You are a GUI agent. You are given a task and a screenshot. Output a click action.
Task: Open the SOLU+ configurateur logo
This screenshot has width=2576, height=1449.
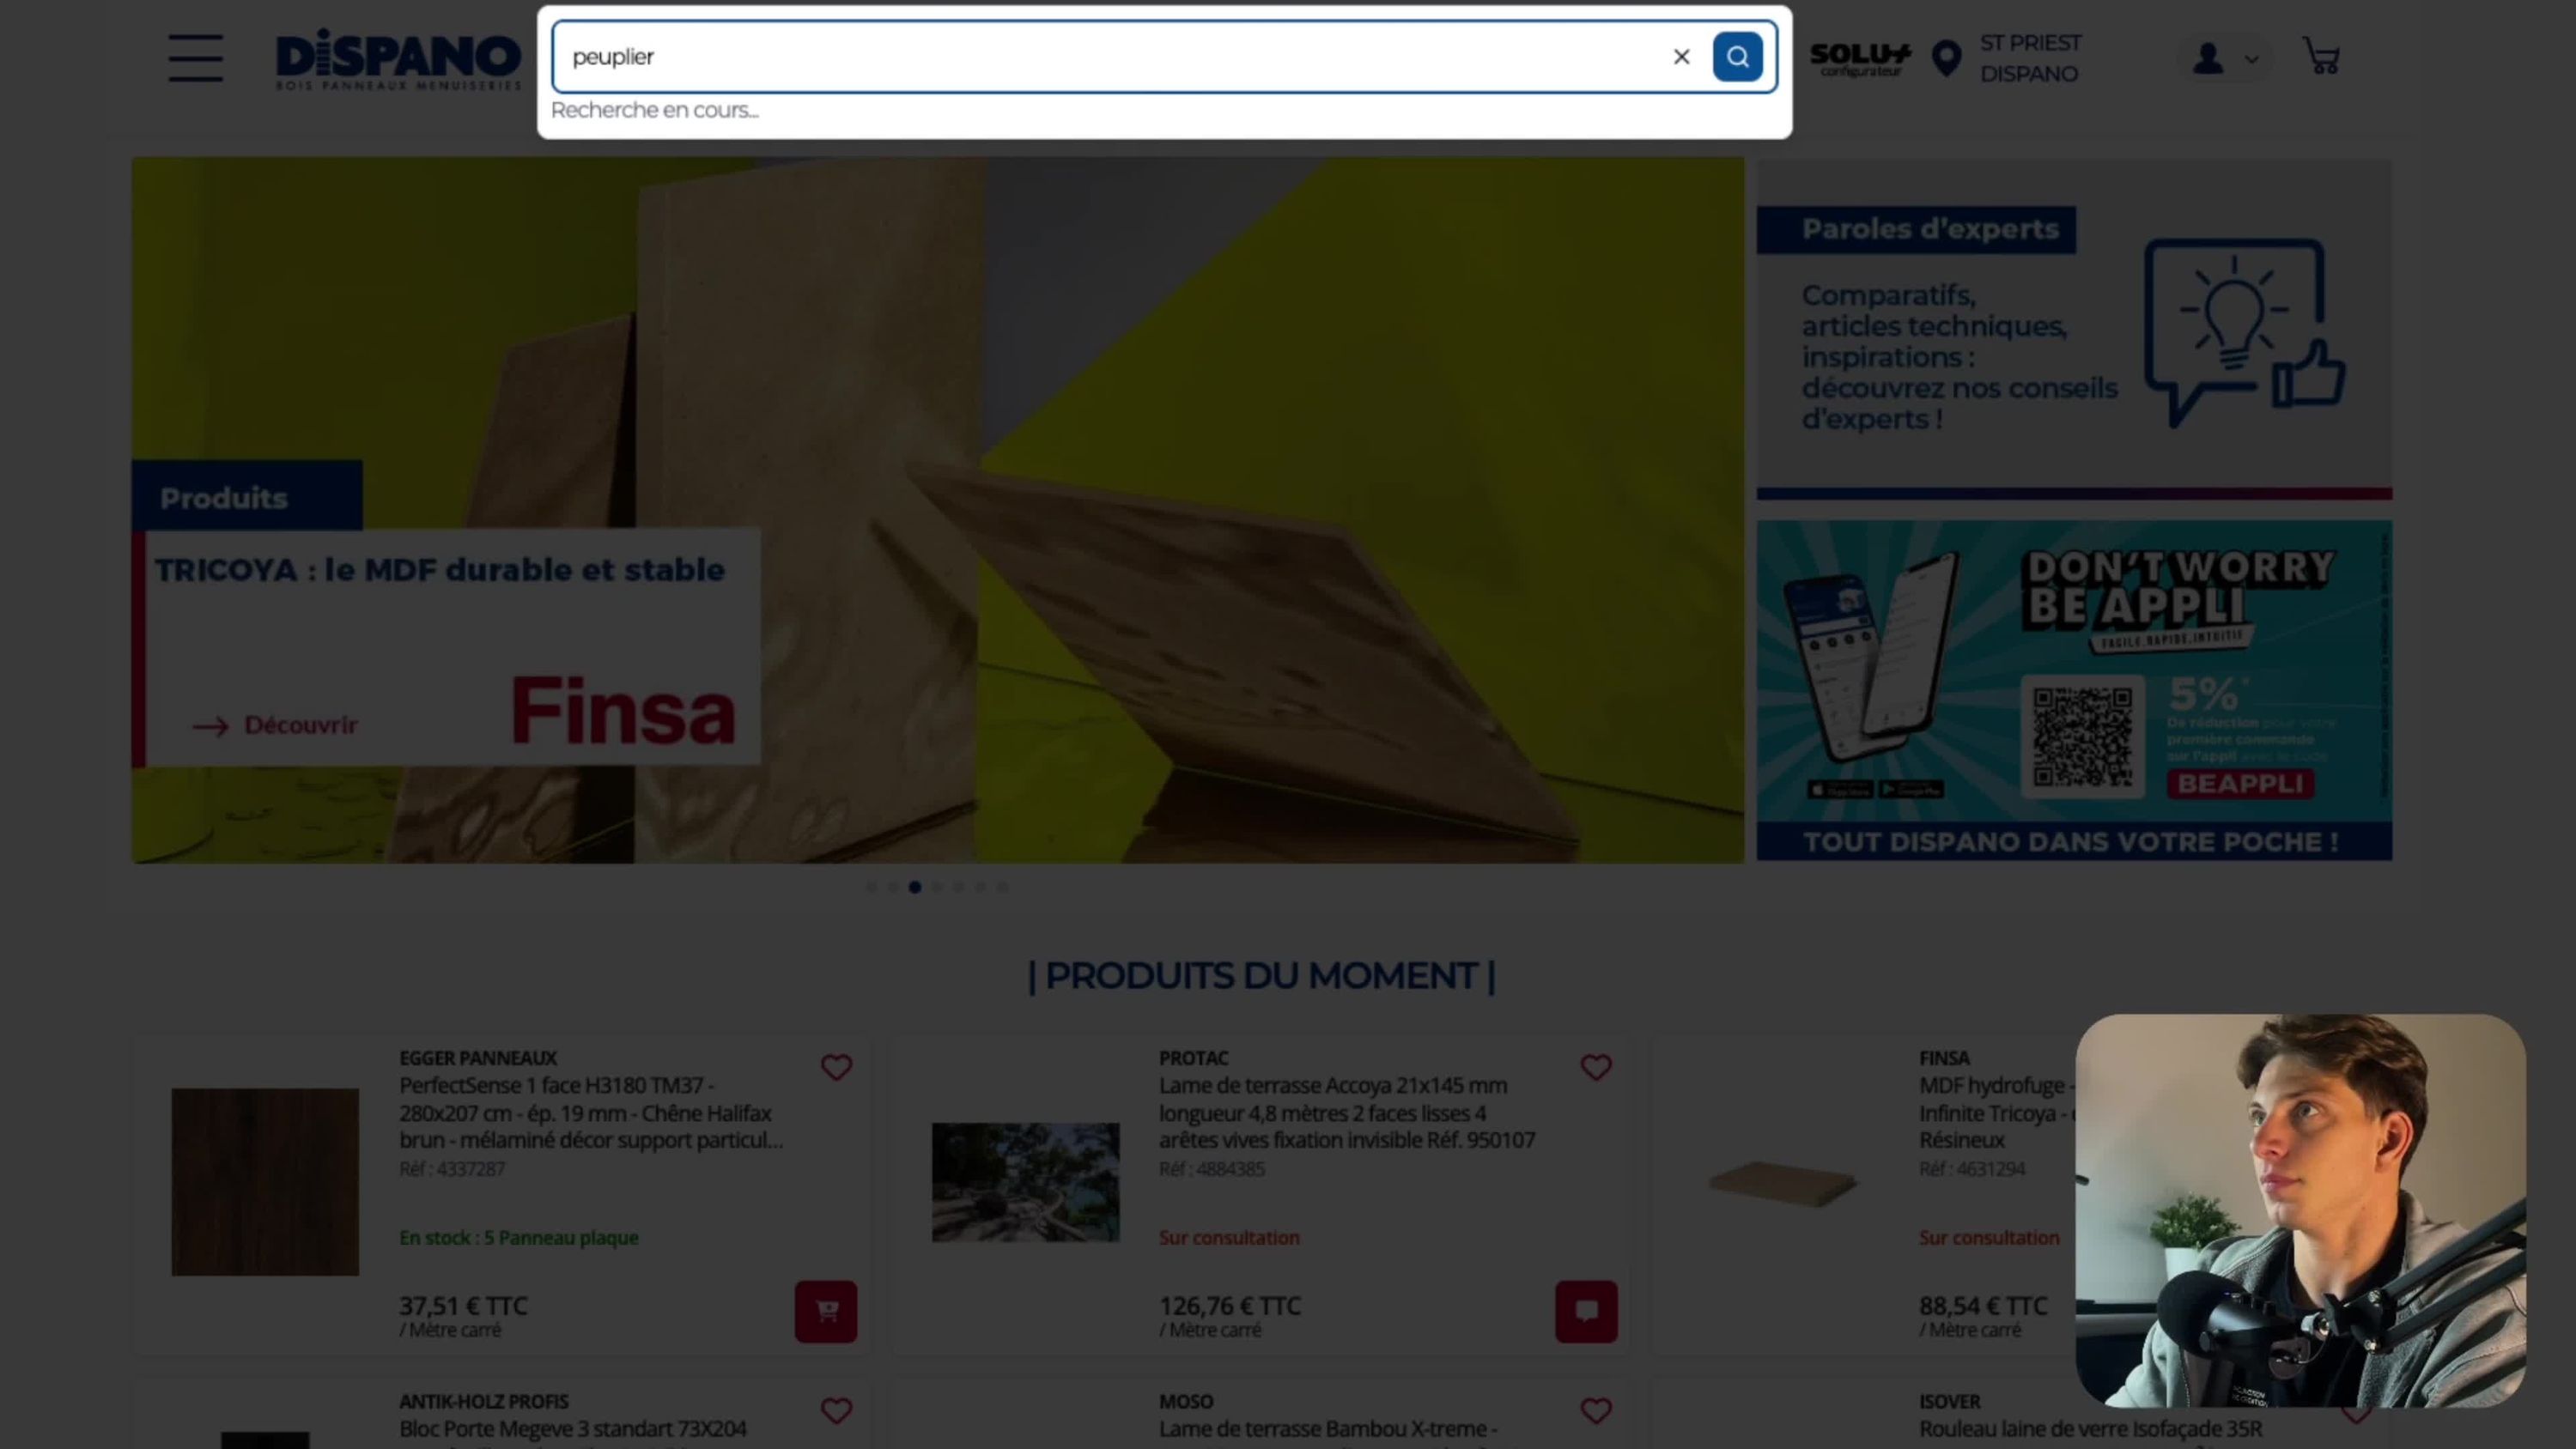click(x=1860, y=59)
